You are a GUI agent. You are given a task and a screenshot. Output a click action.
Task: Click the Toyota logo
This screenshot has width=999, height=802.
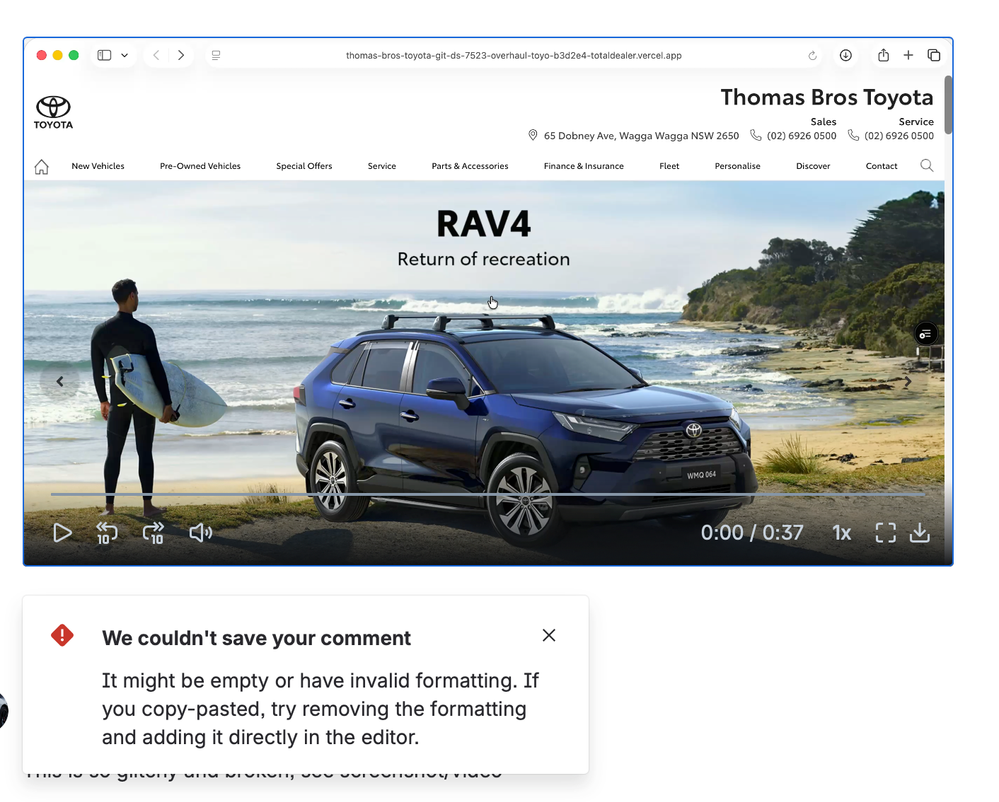click(x=54, y=112)
